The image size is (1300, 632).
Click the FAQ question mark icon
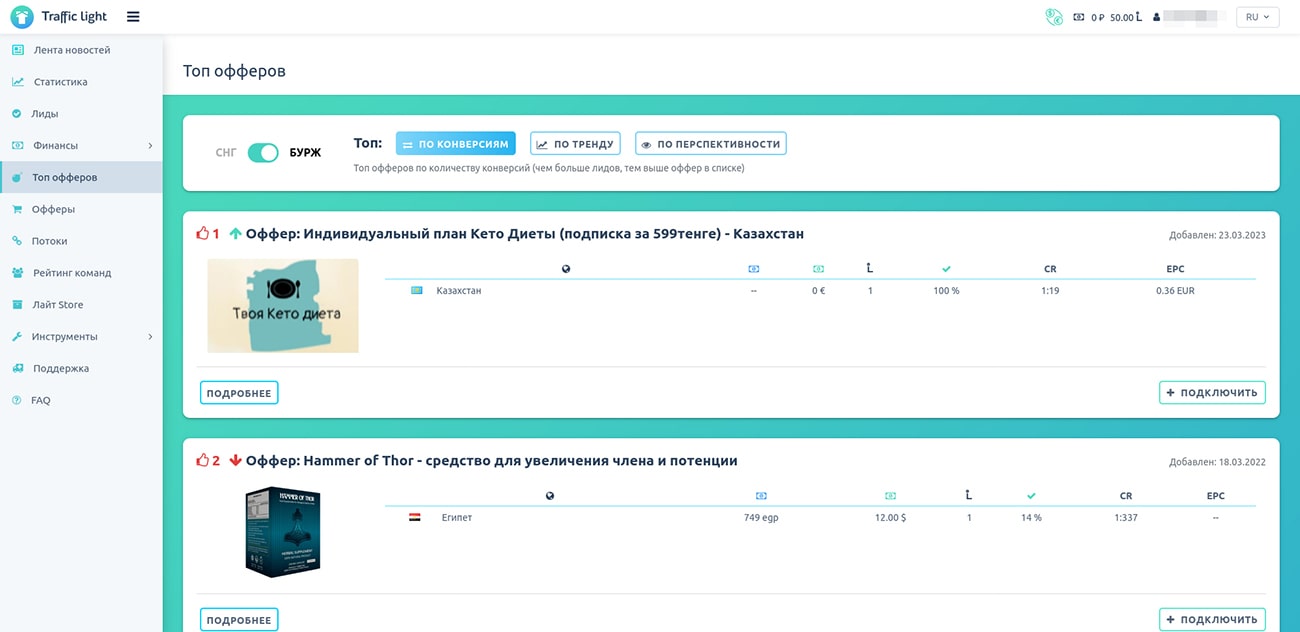click(16, 400)
